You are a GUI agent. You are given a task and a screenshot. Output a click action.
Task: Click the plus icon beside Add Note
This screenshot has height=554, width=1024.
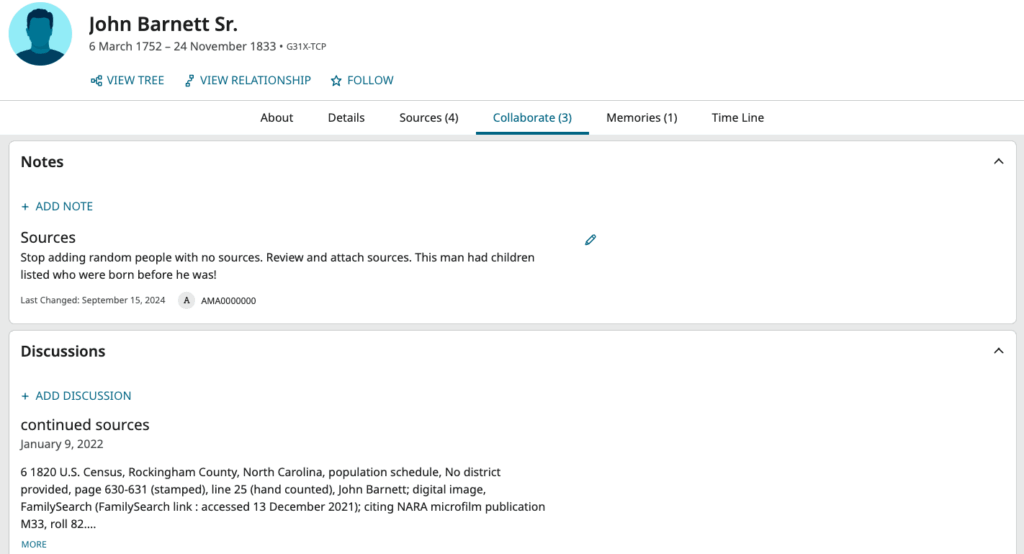25,206
